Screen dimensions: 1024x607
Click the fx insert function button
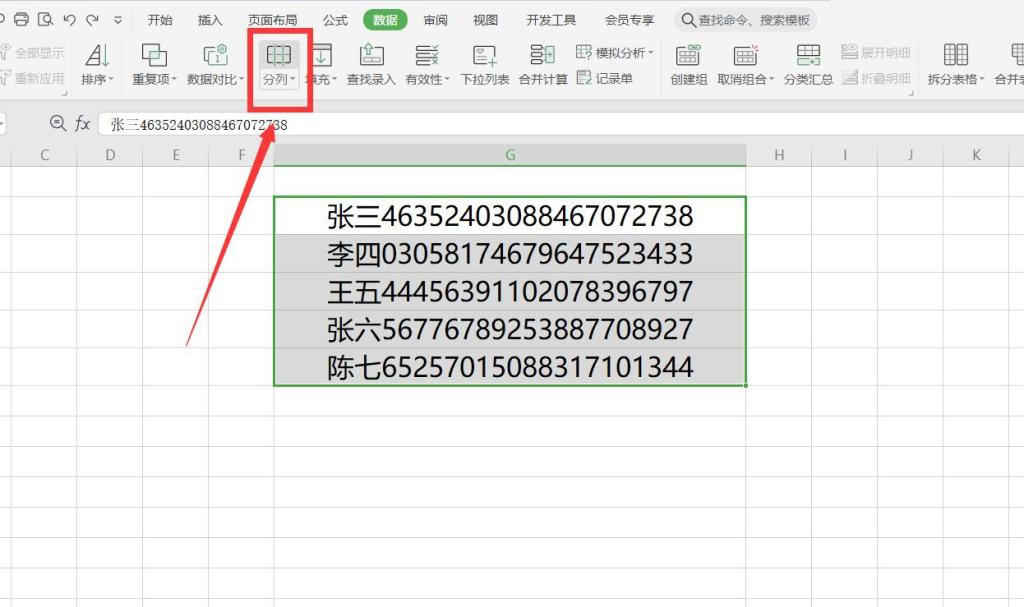[x=83, y=123]
